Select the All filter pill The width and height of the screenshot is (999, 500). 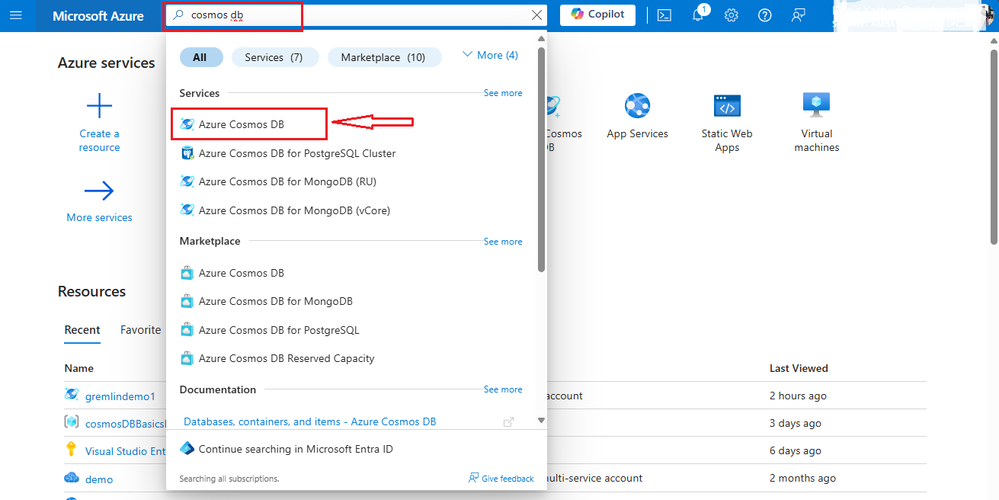pos(201,57)
